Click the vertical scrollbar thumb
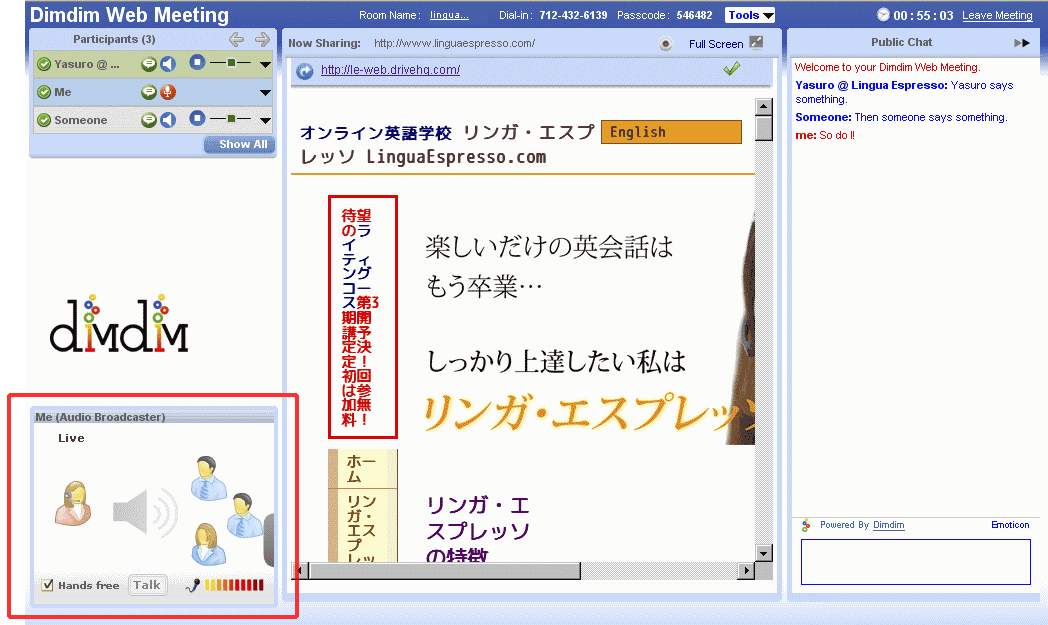Image resolution: width=1048 pixels, height=625 pixels. click(764, 128)
